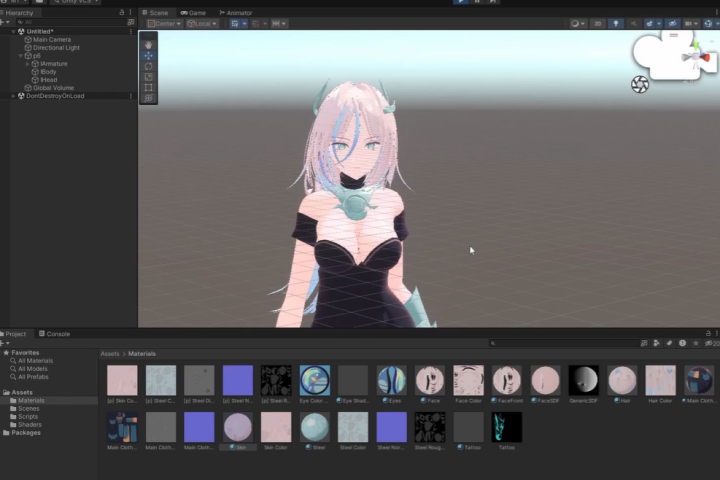
Task: Toggle hidden packages visibility in Project
Action: pos(712,343)
